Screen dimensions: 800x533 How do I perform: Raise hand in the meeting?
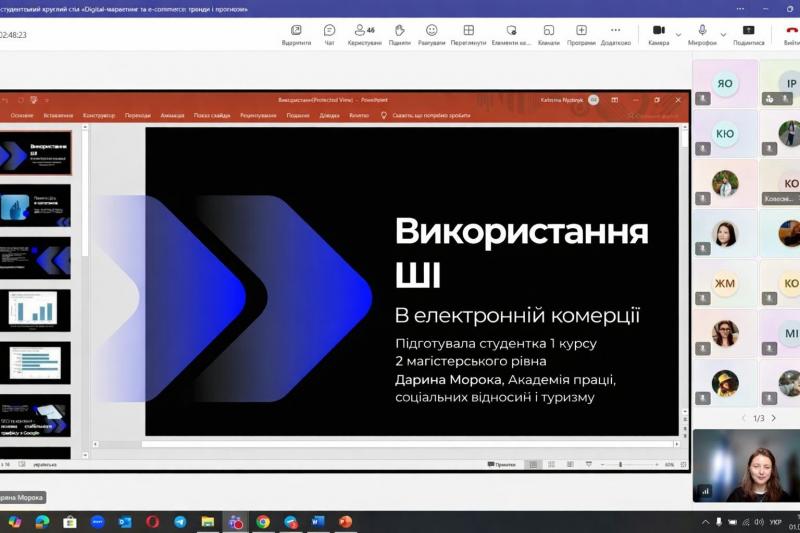coord(399,34)
